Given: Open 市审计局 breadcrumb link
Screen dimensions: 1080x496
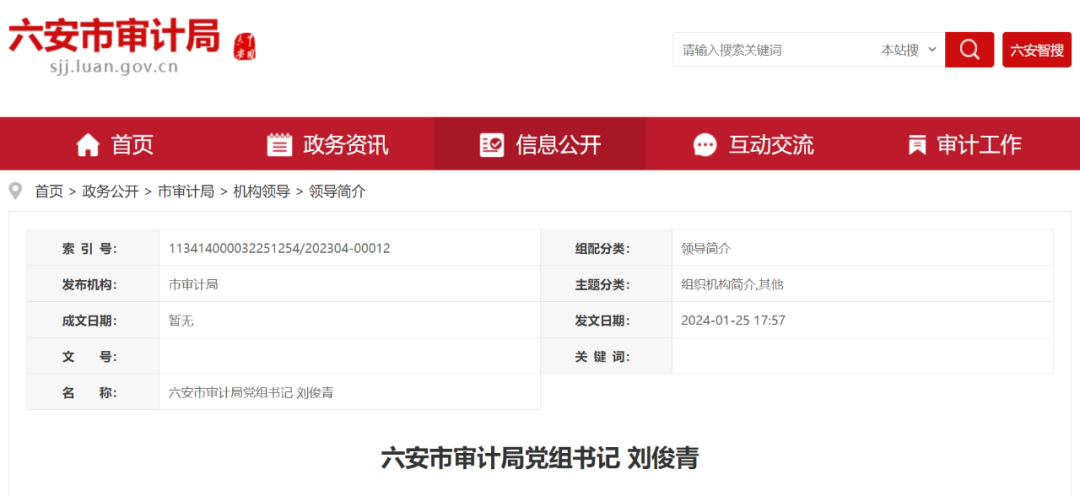Looking at the screenshot, I should [x=186, y=191].
